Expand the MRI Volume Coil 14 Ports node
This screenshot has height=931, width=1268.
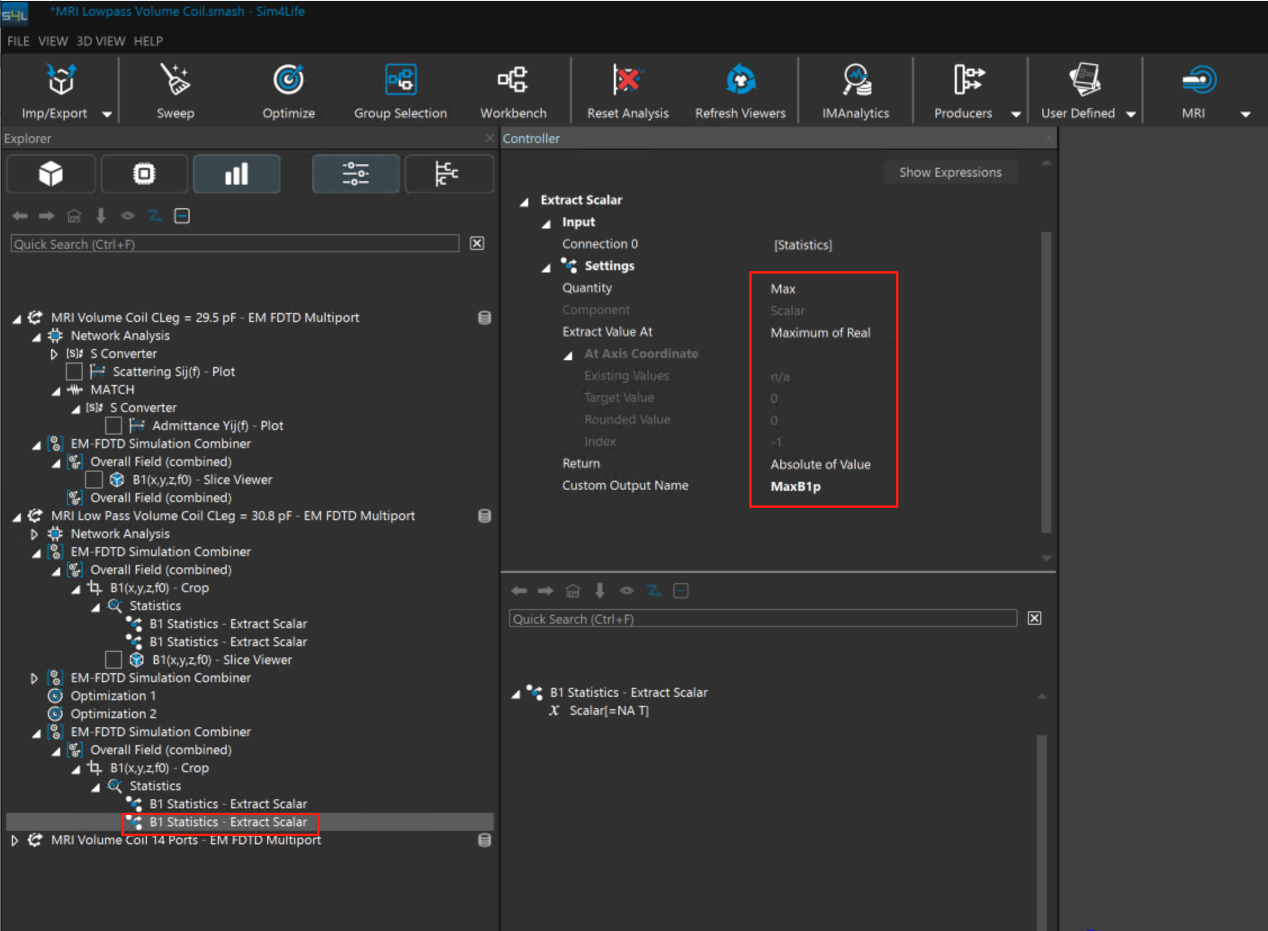(x=16, y=841)
